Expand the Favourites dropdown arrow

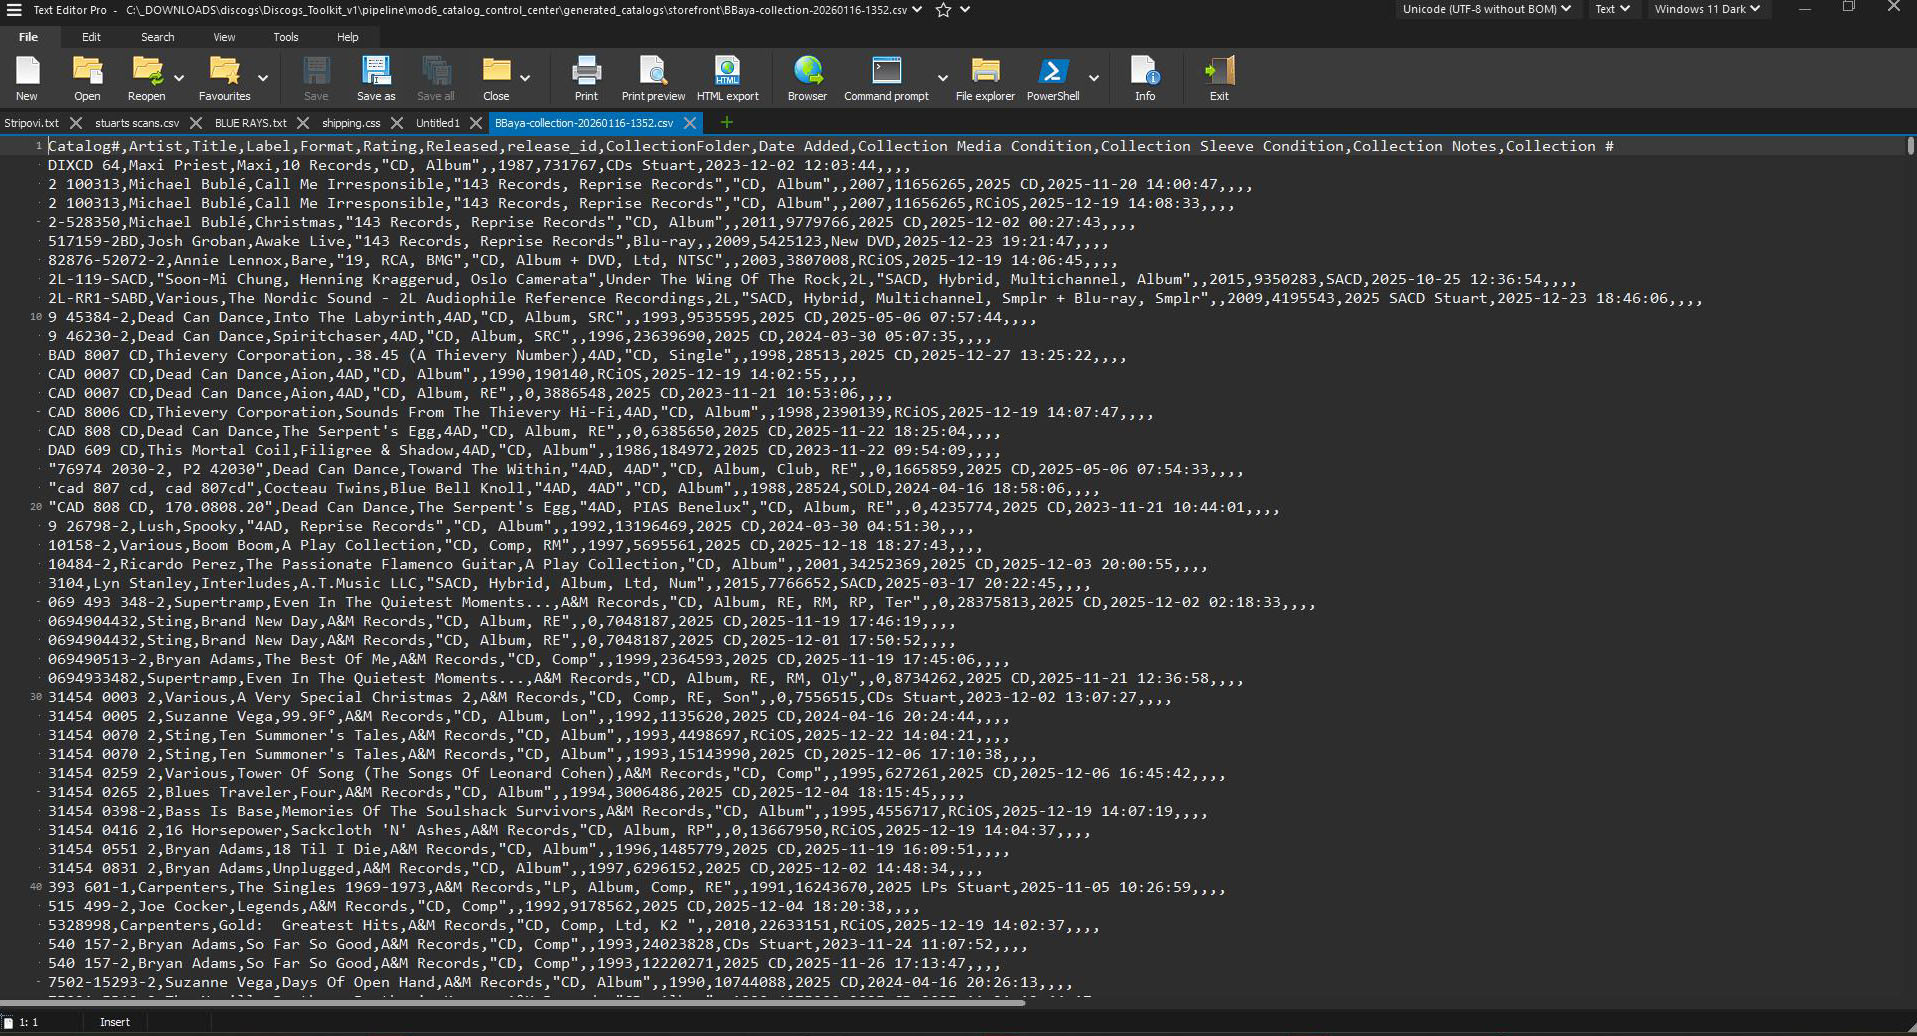click(263, 77)
